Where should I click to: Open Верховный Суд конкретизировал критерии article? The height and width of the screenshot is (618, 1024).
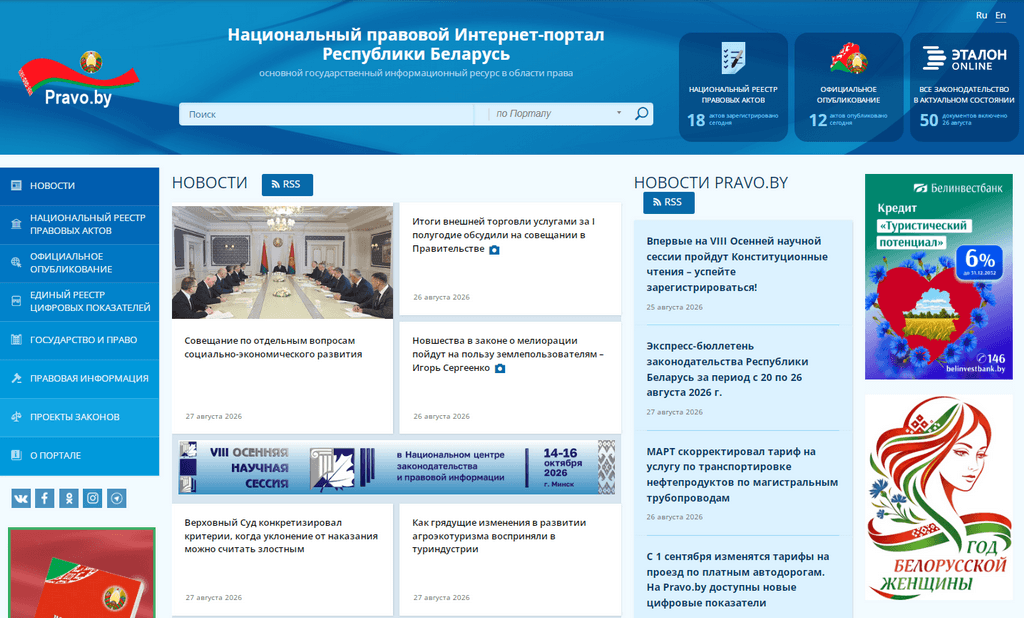pyautogui.click(x=281, y=536)
